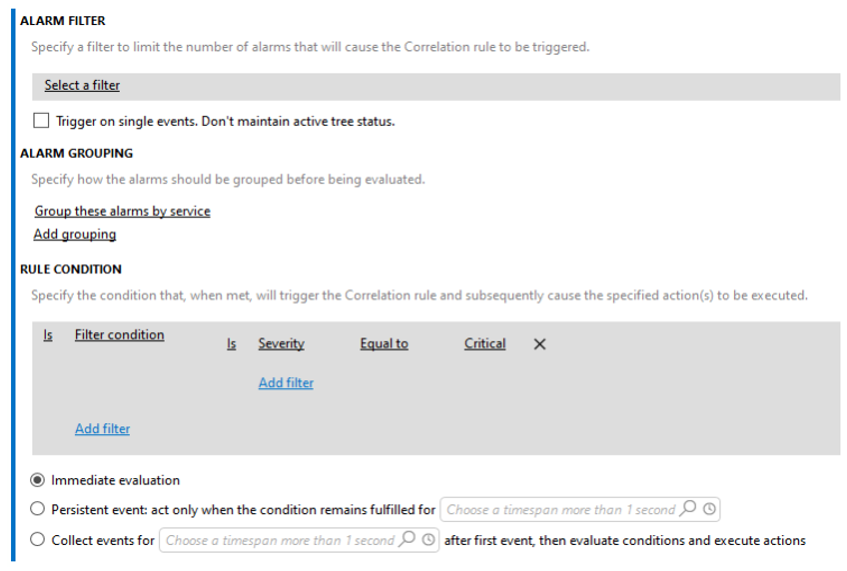Toggle the Is operator before Severity
The width and height of the screenshot is (847, 571).
(x=231, y=344)
